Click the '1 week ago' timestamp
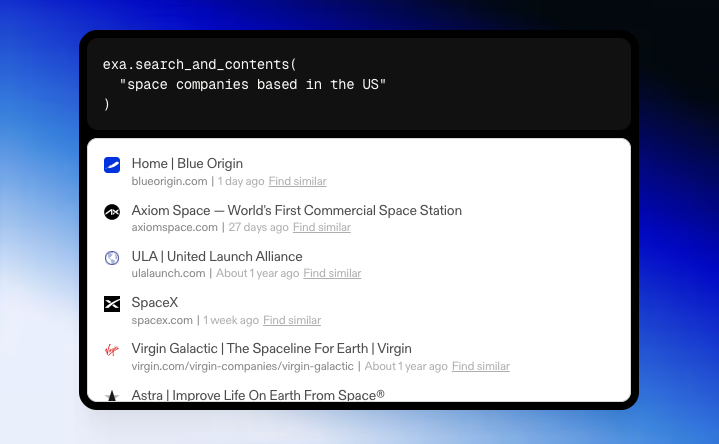This screenshot has height=444, width=719. coord(231,320)
